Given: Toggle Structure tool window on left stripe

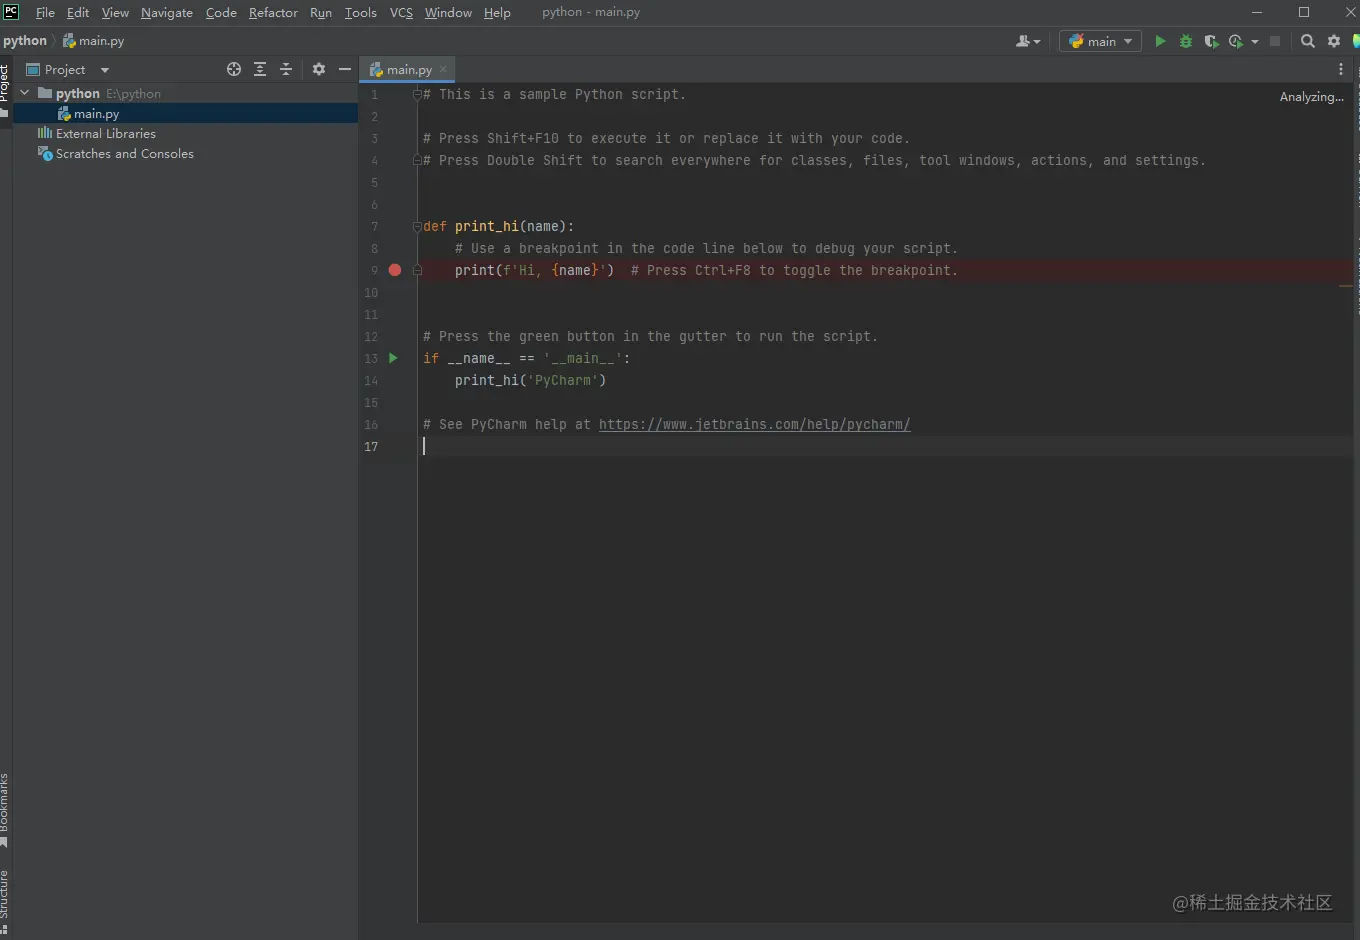Looking at the screenshot, I should coord(5,893).
